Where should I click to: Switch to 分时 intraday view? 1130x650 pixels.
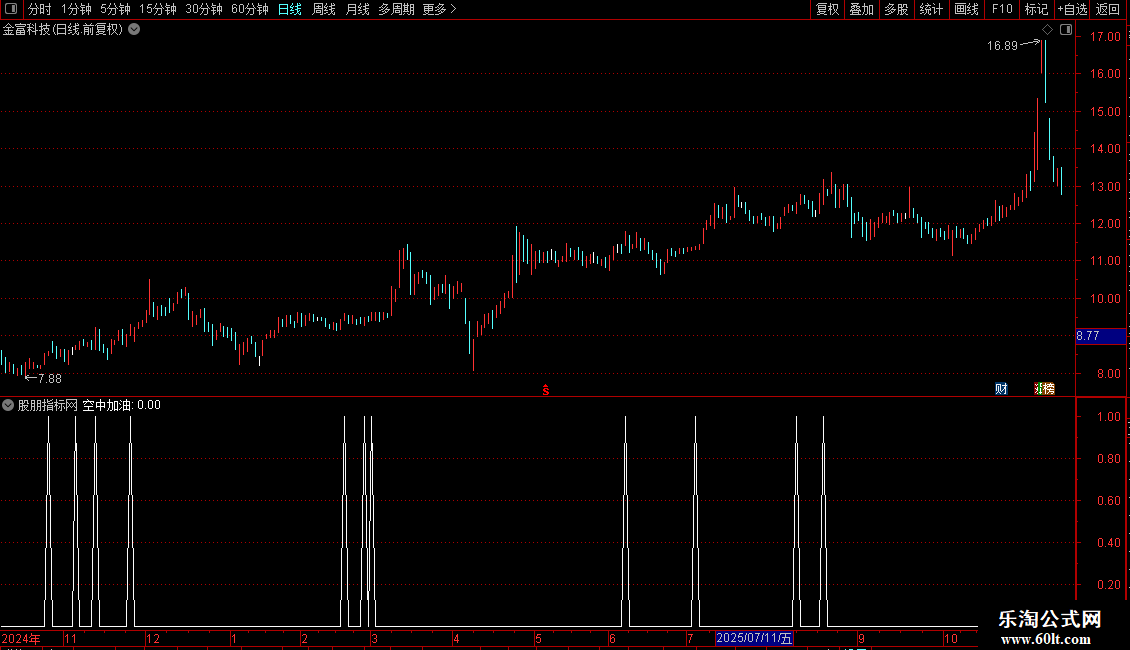40,9
